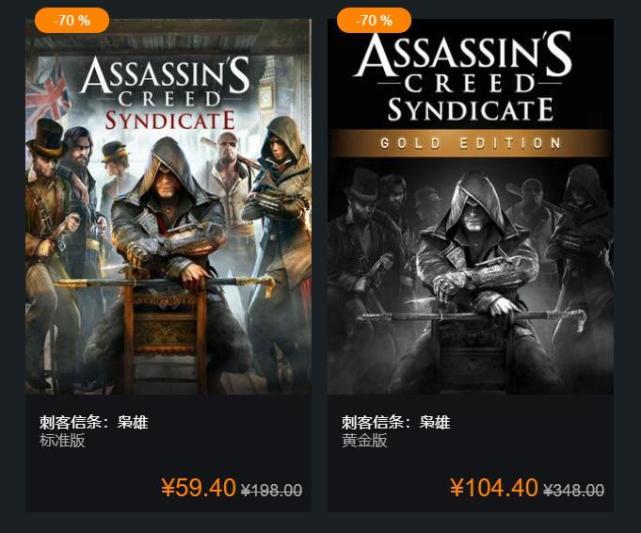Select the 黄金版 edition label

[x=364, y=441]
